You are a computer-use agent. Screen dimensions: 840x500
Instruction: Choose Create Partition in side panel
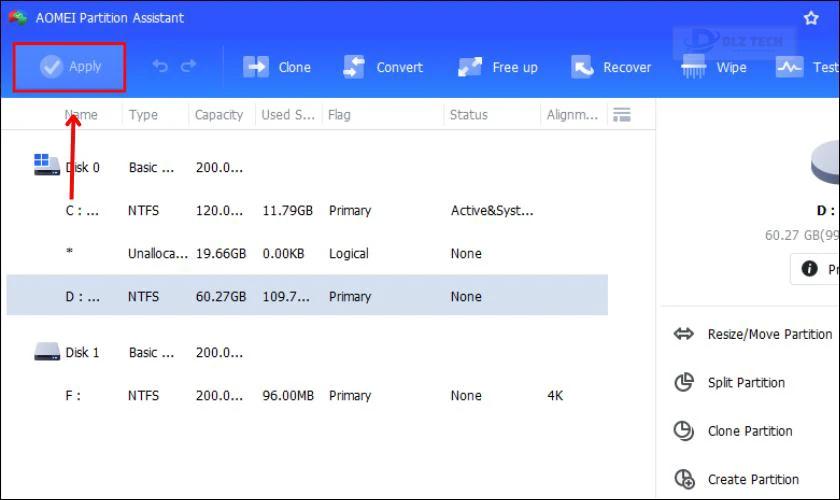pyautogui.click(x=753, y=479)
